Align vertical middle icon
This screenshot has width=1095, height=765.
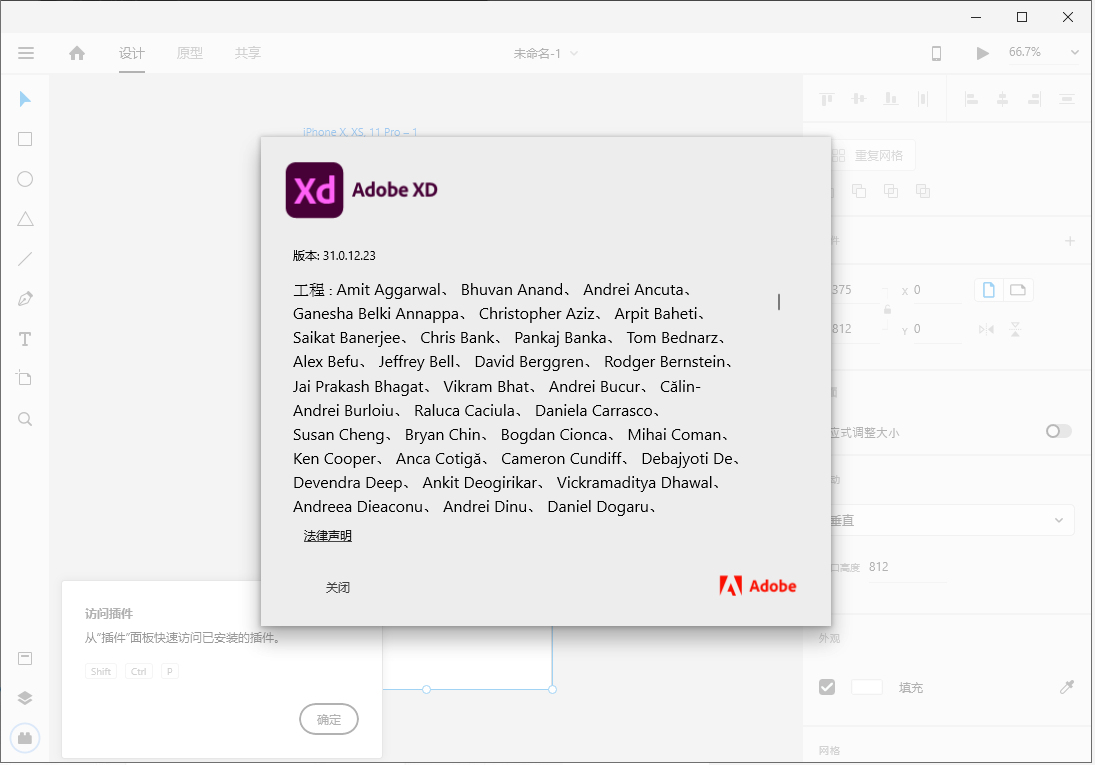859,99
